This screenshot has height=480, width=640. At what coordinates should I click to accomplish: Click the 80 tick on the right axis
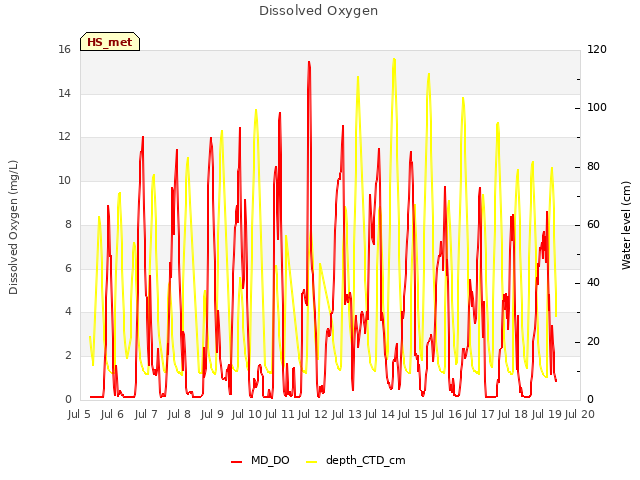pos(593,167)
